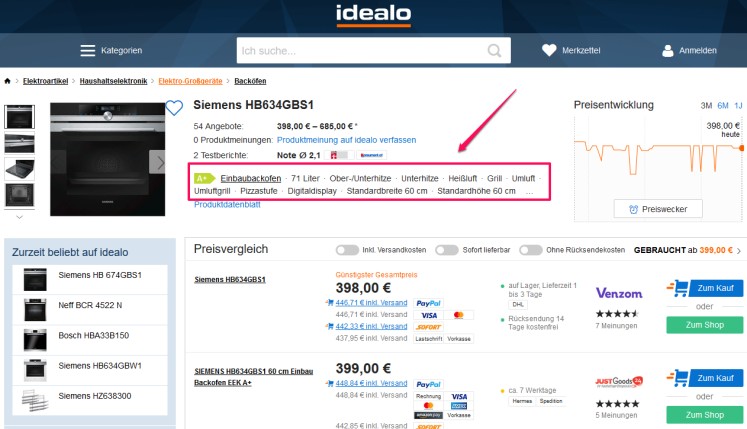Click the idealo logo
Screen dimensions: 747x429
(374, 15)
